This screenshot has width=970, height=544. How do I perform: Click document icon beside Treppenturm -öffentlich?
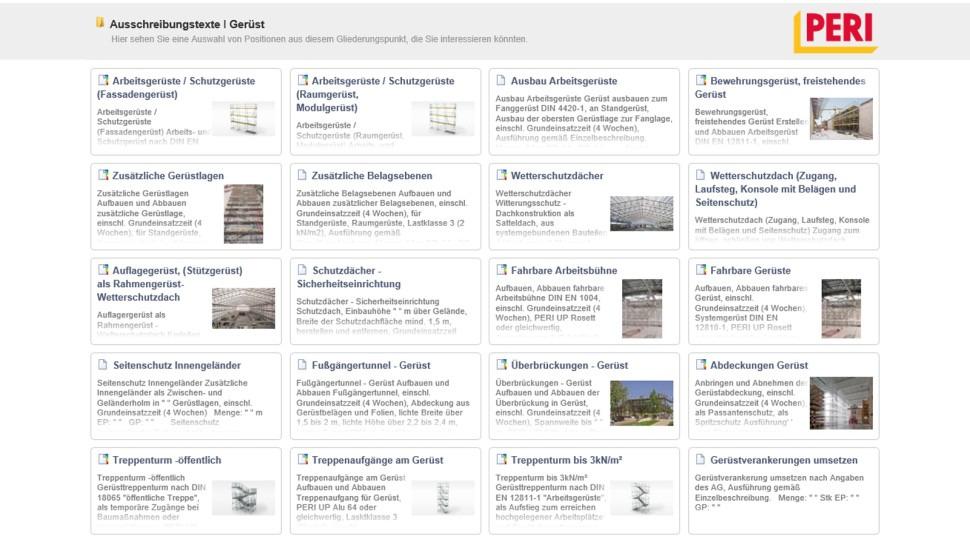coord(102,460)
